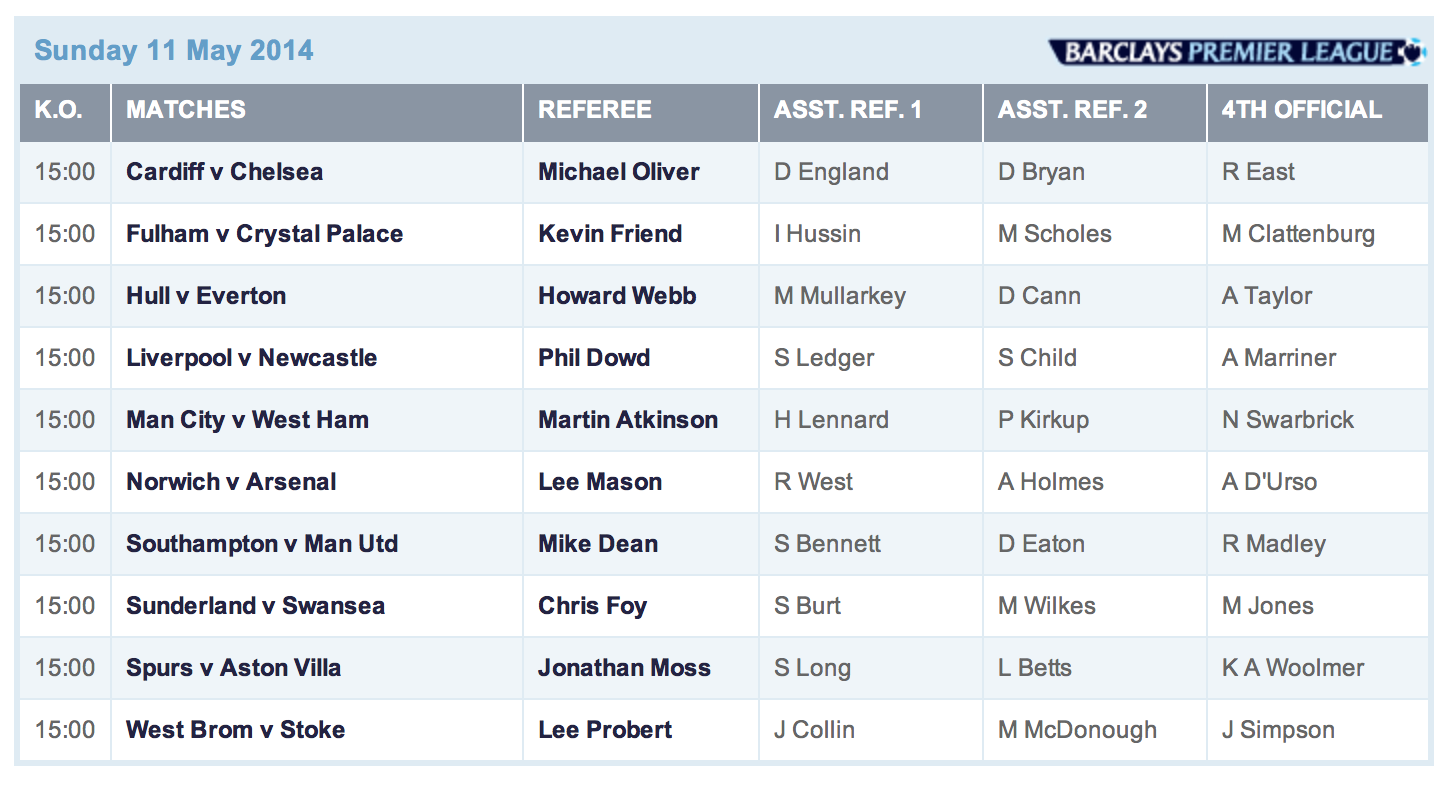Open the Fulham v Crystal Palace fixture
Viewport: 1450px width, 798px height.
265,234
